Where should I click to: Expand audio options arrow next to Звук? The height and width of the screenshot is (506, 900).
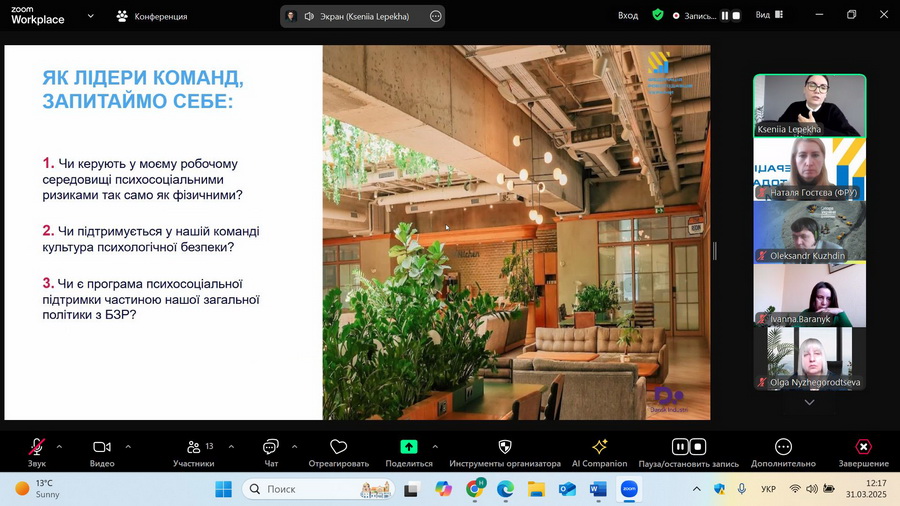click(x=59, y=446)
